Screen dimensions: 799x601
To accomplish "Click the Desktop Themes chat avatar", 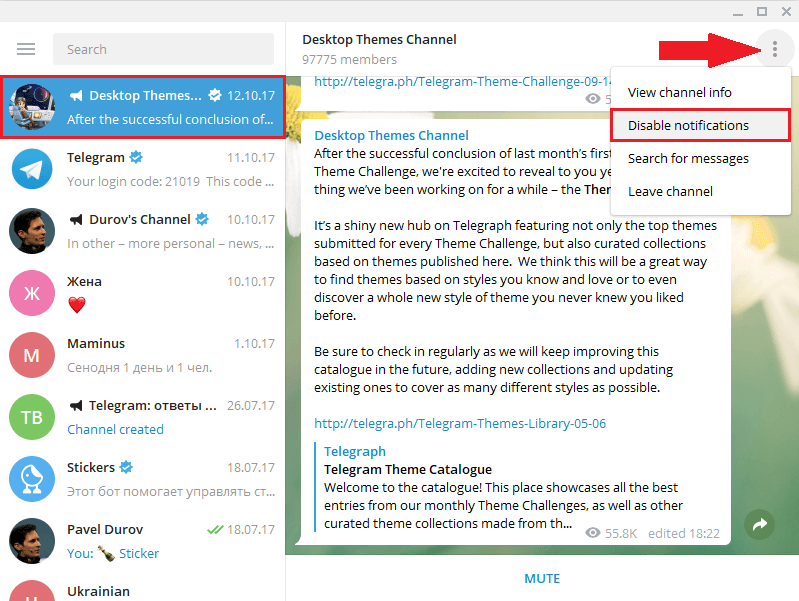I will pos(32,107).
